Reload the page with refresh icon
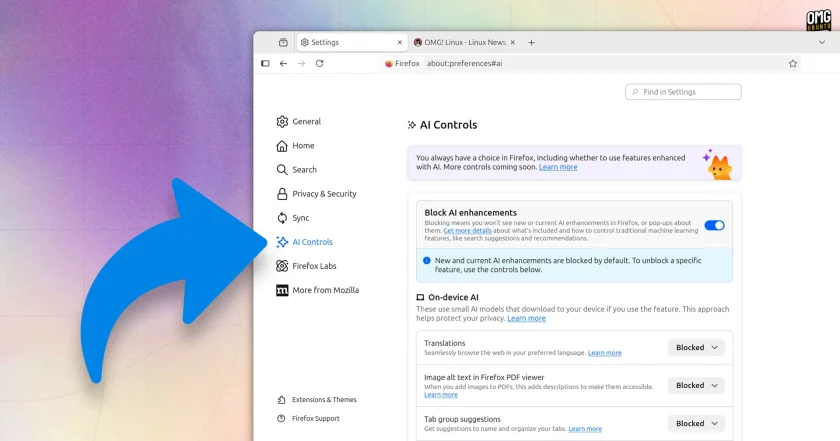Viewport: 840px width, 441px height. pos(319,63)
